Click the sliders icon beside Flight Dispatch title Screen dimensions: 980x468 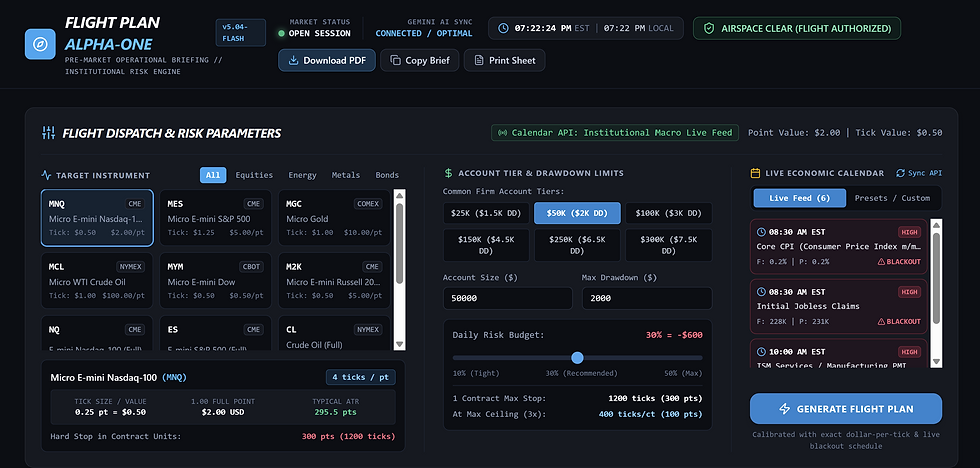48,133
